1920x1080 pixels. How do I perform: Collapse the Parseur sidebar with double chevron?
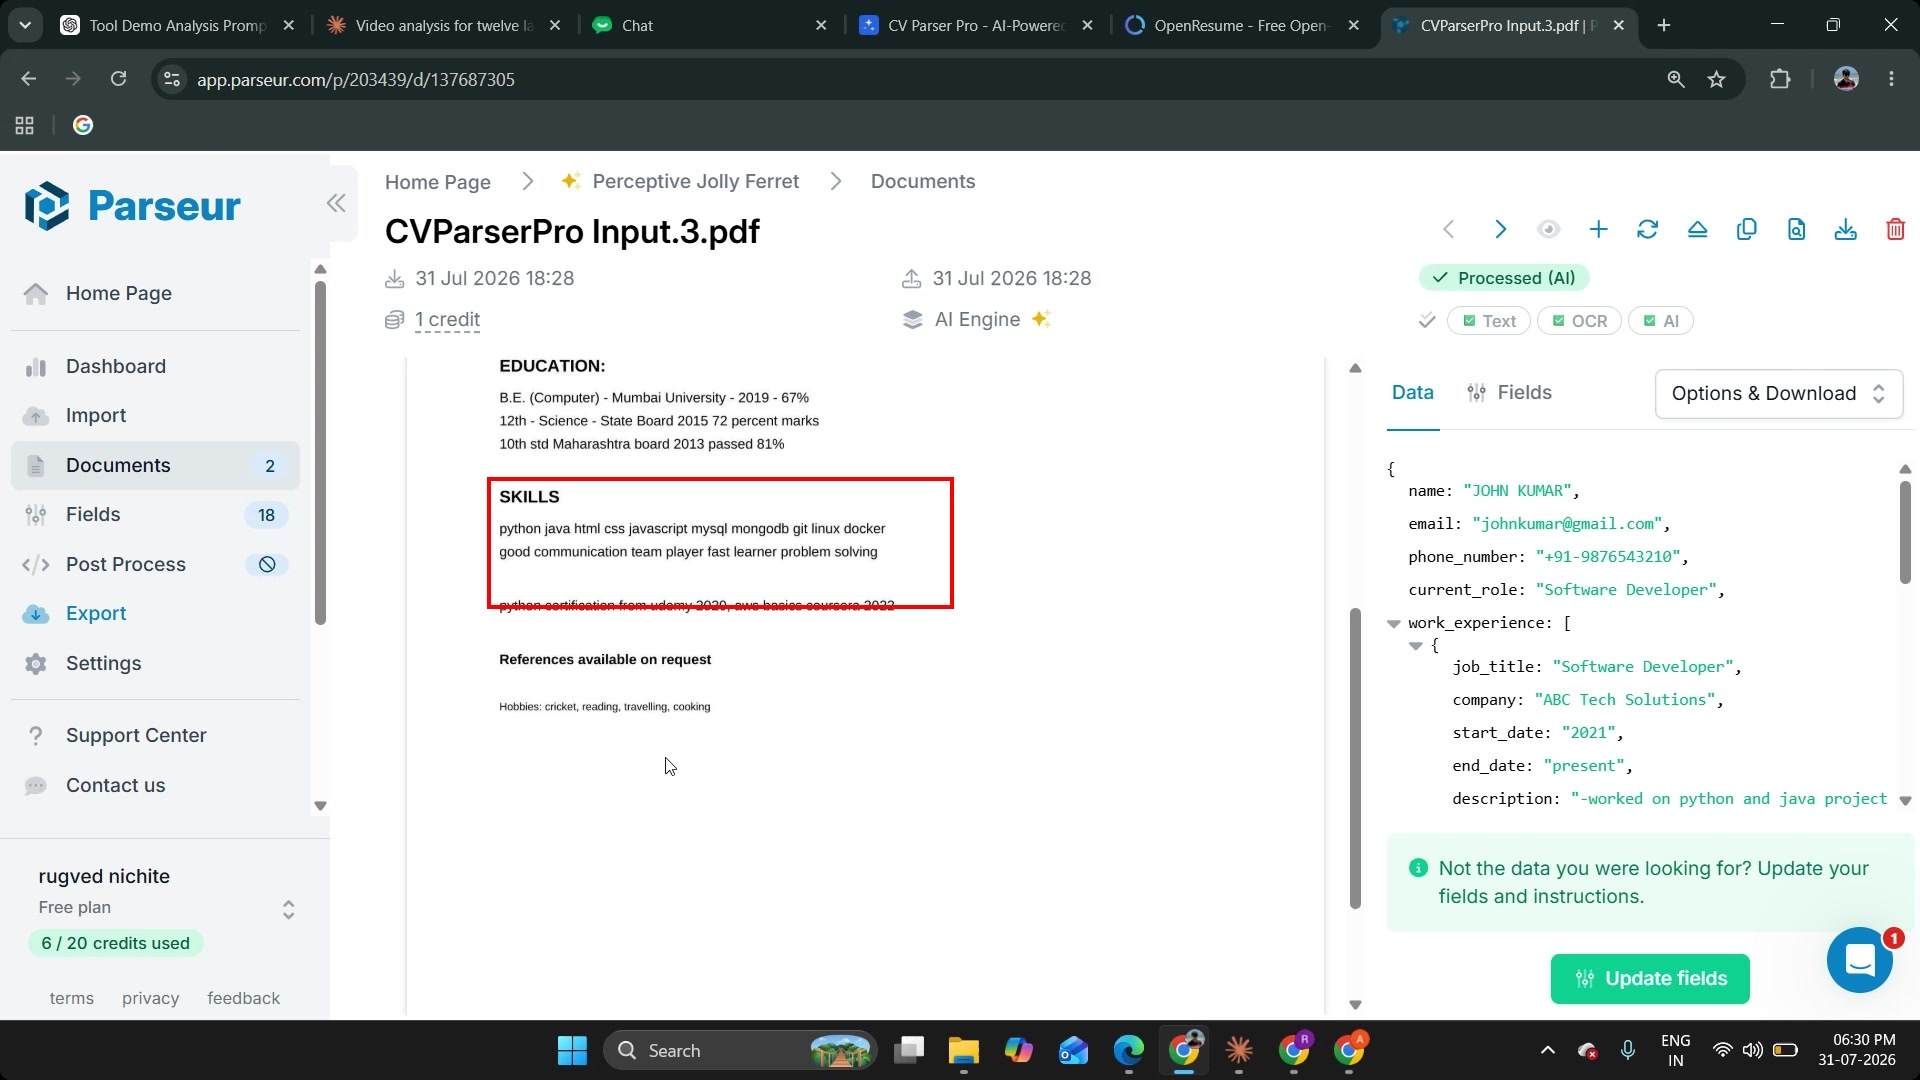click(336, 203)
